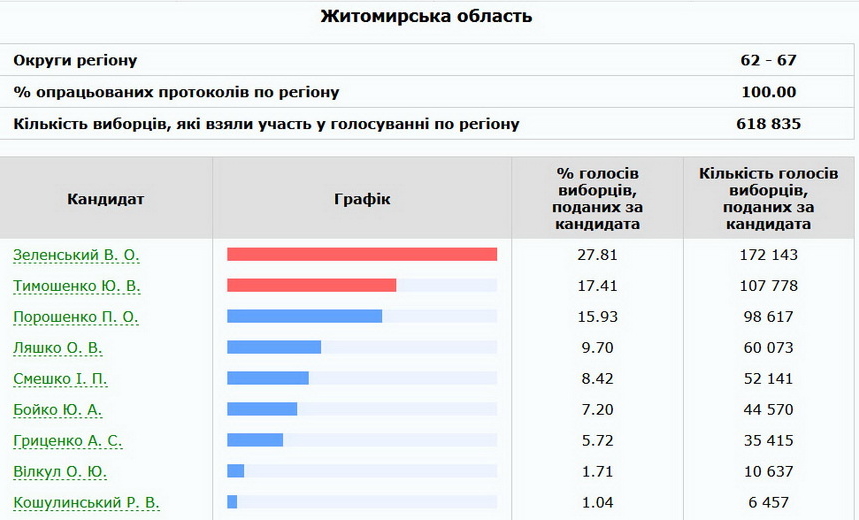Click the percent of votes column header
The image size is (859, 520).
click(597, 199)
